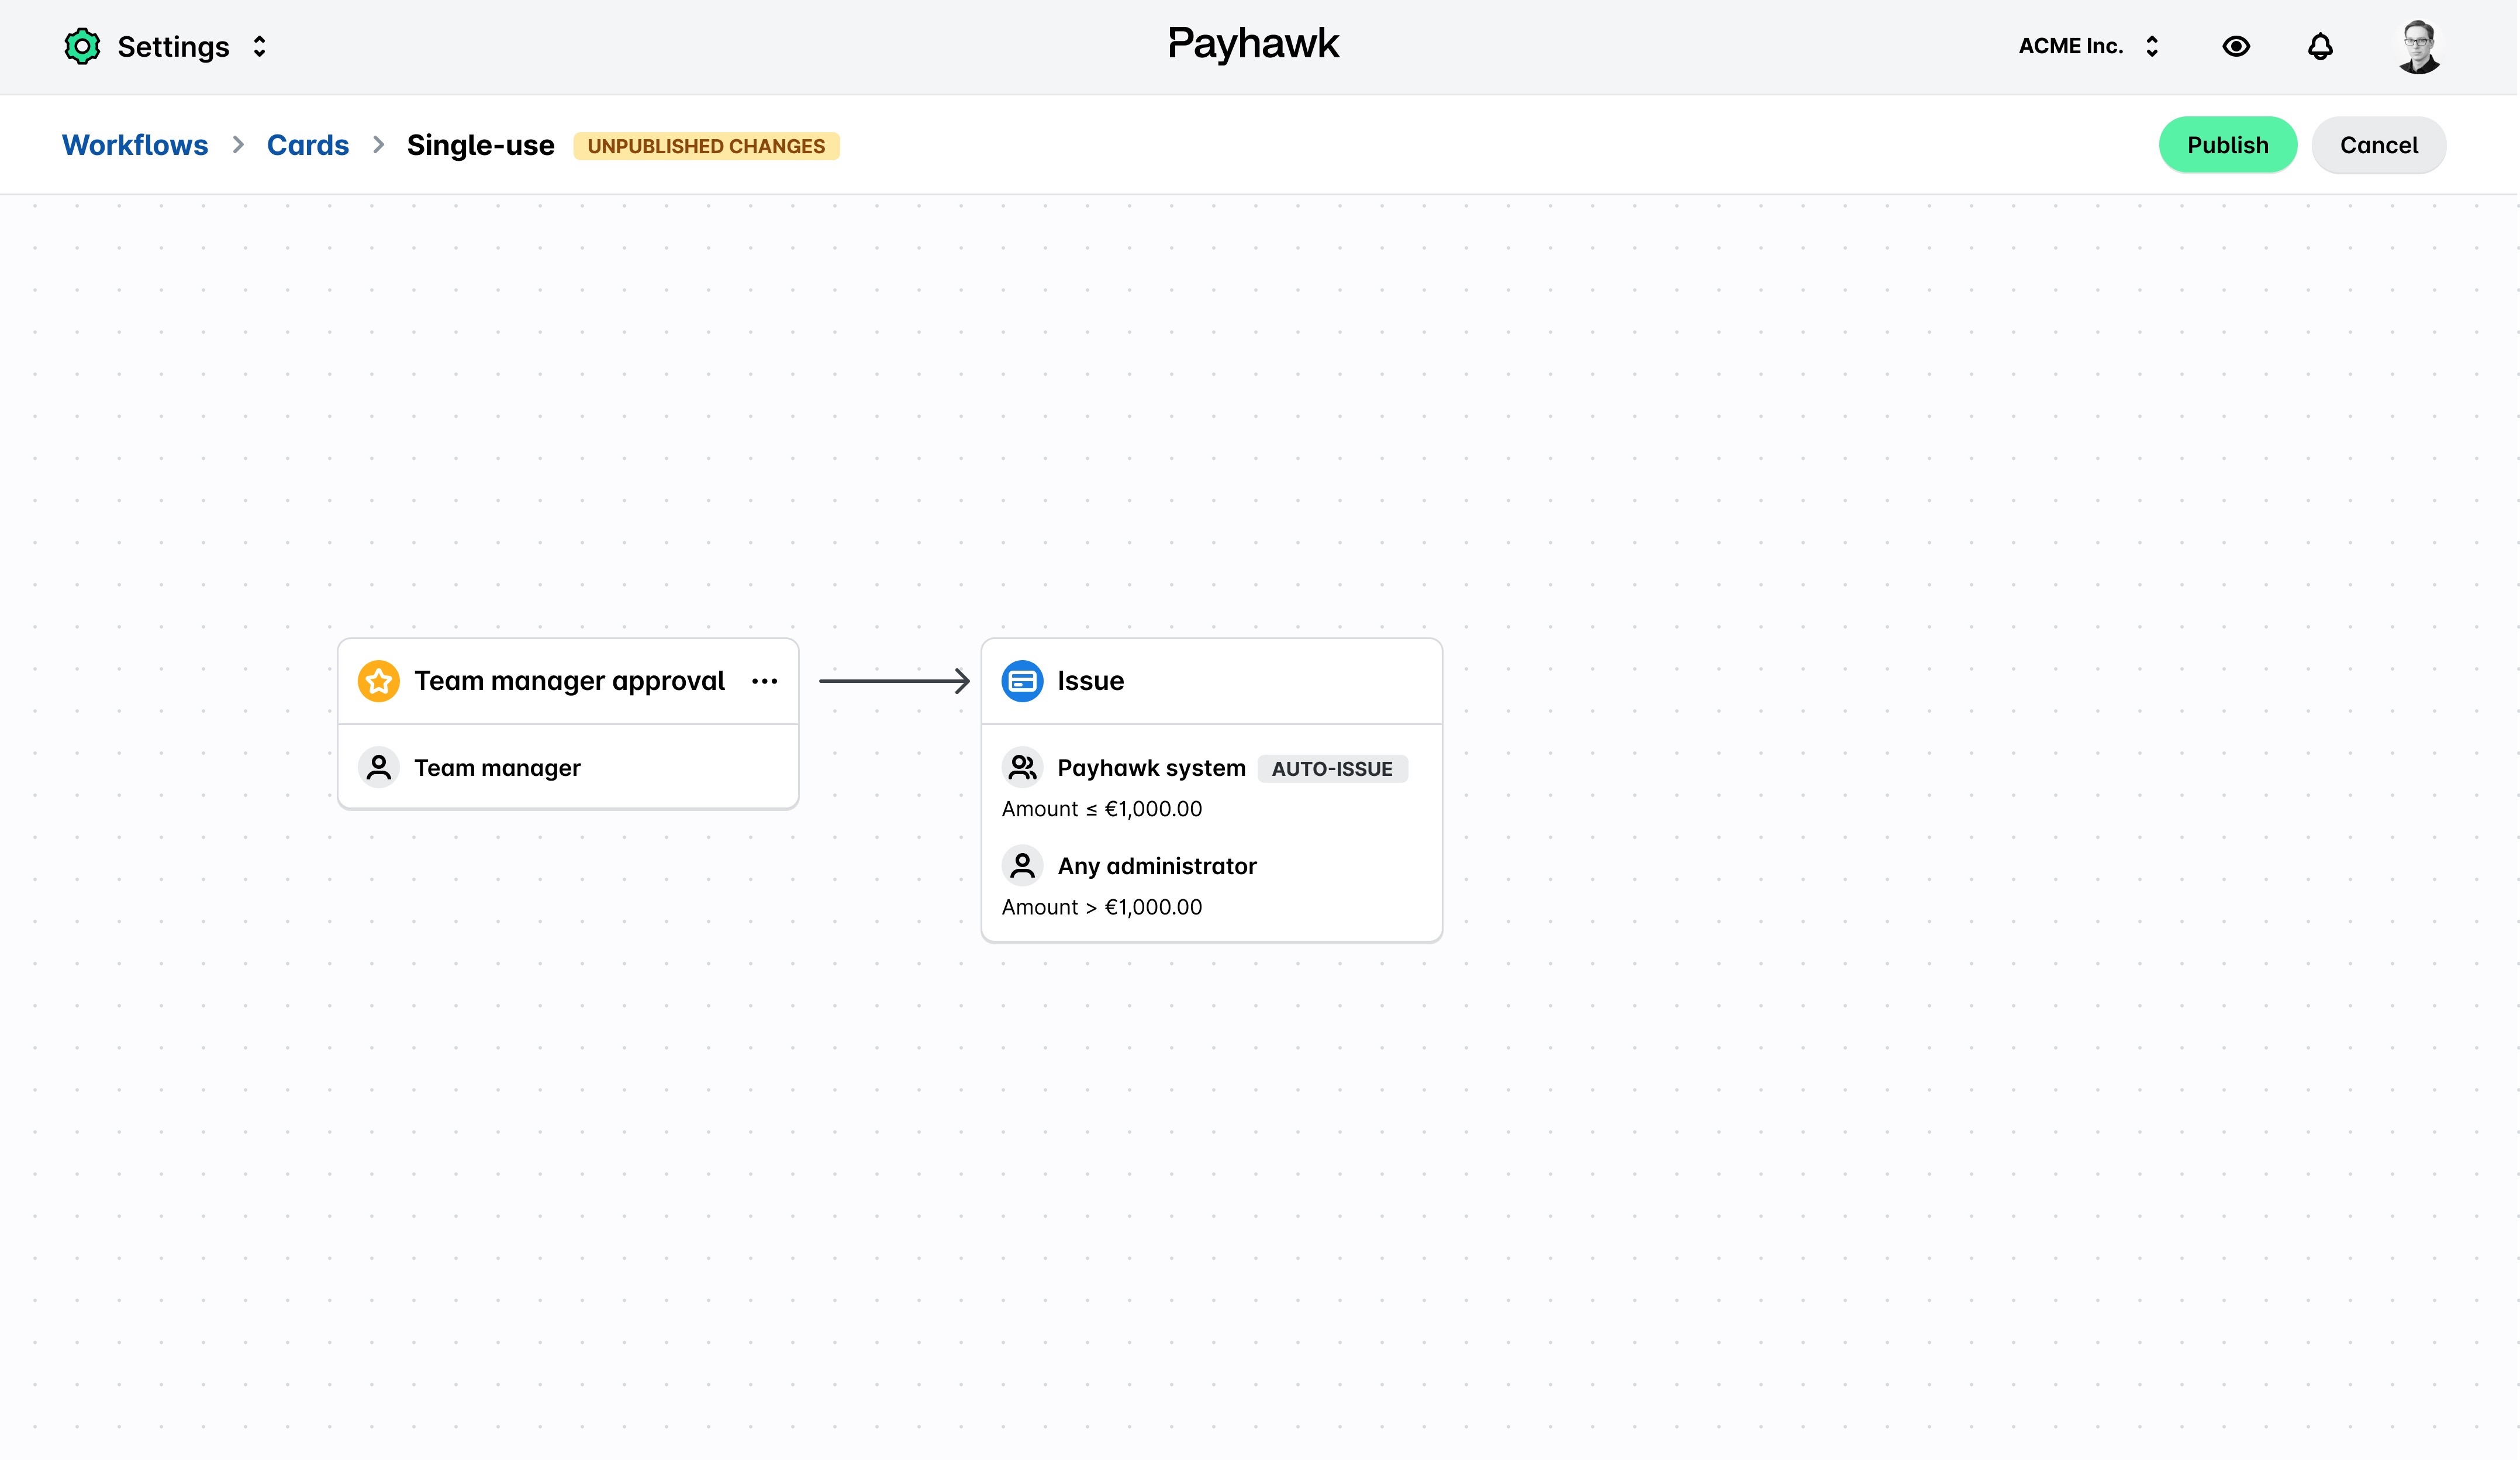Click the UNPUBLISHED CHANGES badge
This screenshot has height=1460, width=2520.
point(706,146)
